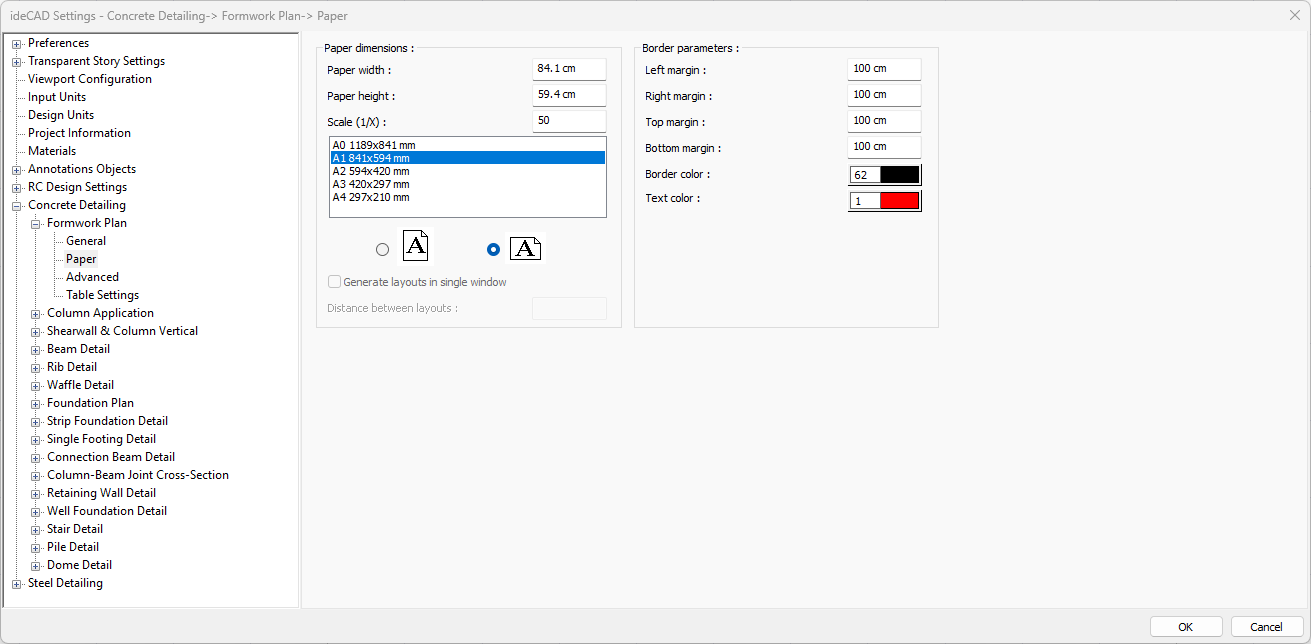This screenshot has width=1311, height=644.
Task: Collapse the Formwork Plan tree node
Action: [x=36, y=224]
